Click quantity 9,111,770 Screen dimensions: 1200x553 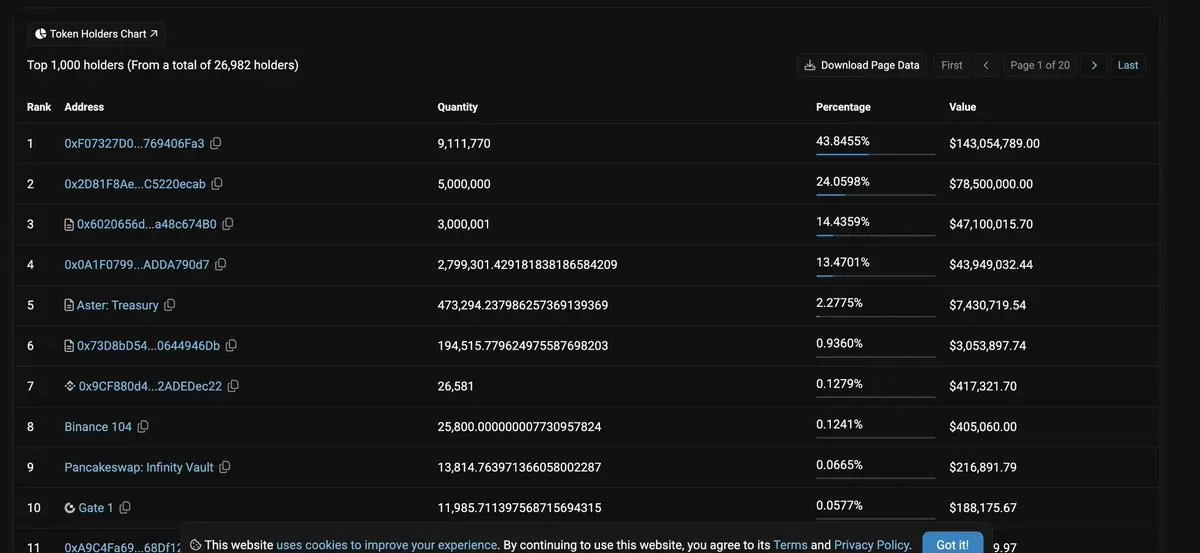464,144
